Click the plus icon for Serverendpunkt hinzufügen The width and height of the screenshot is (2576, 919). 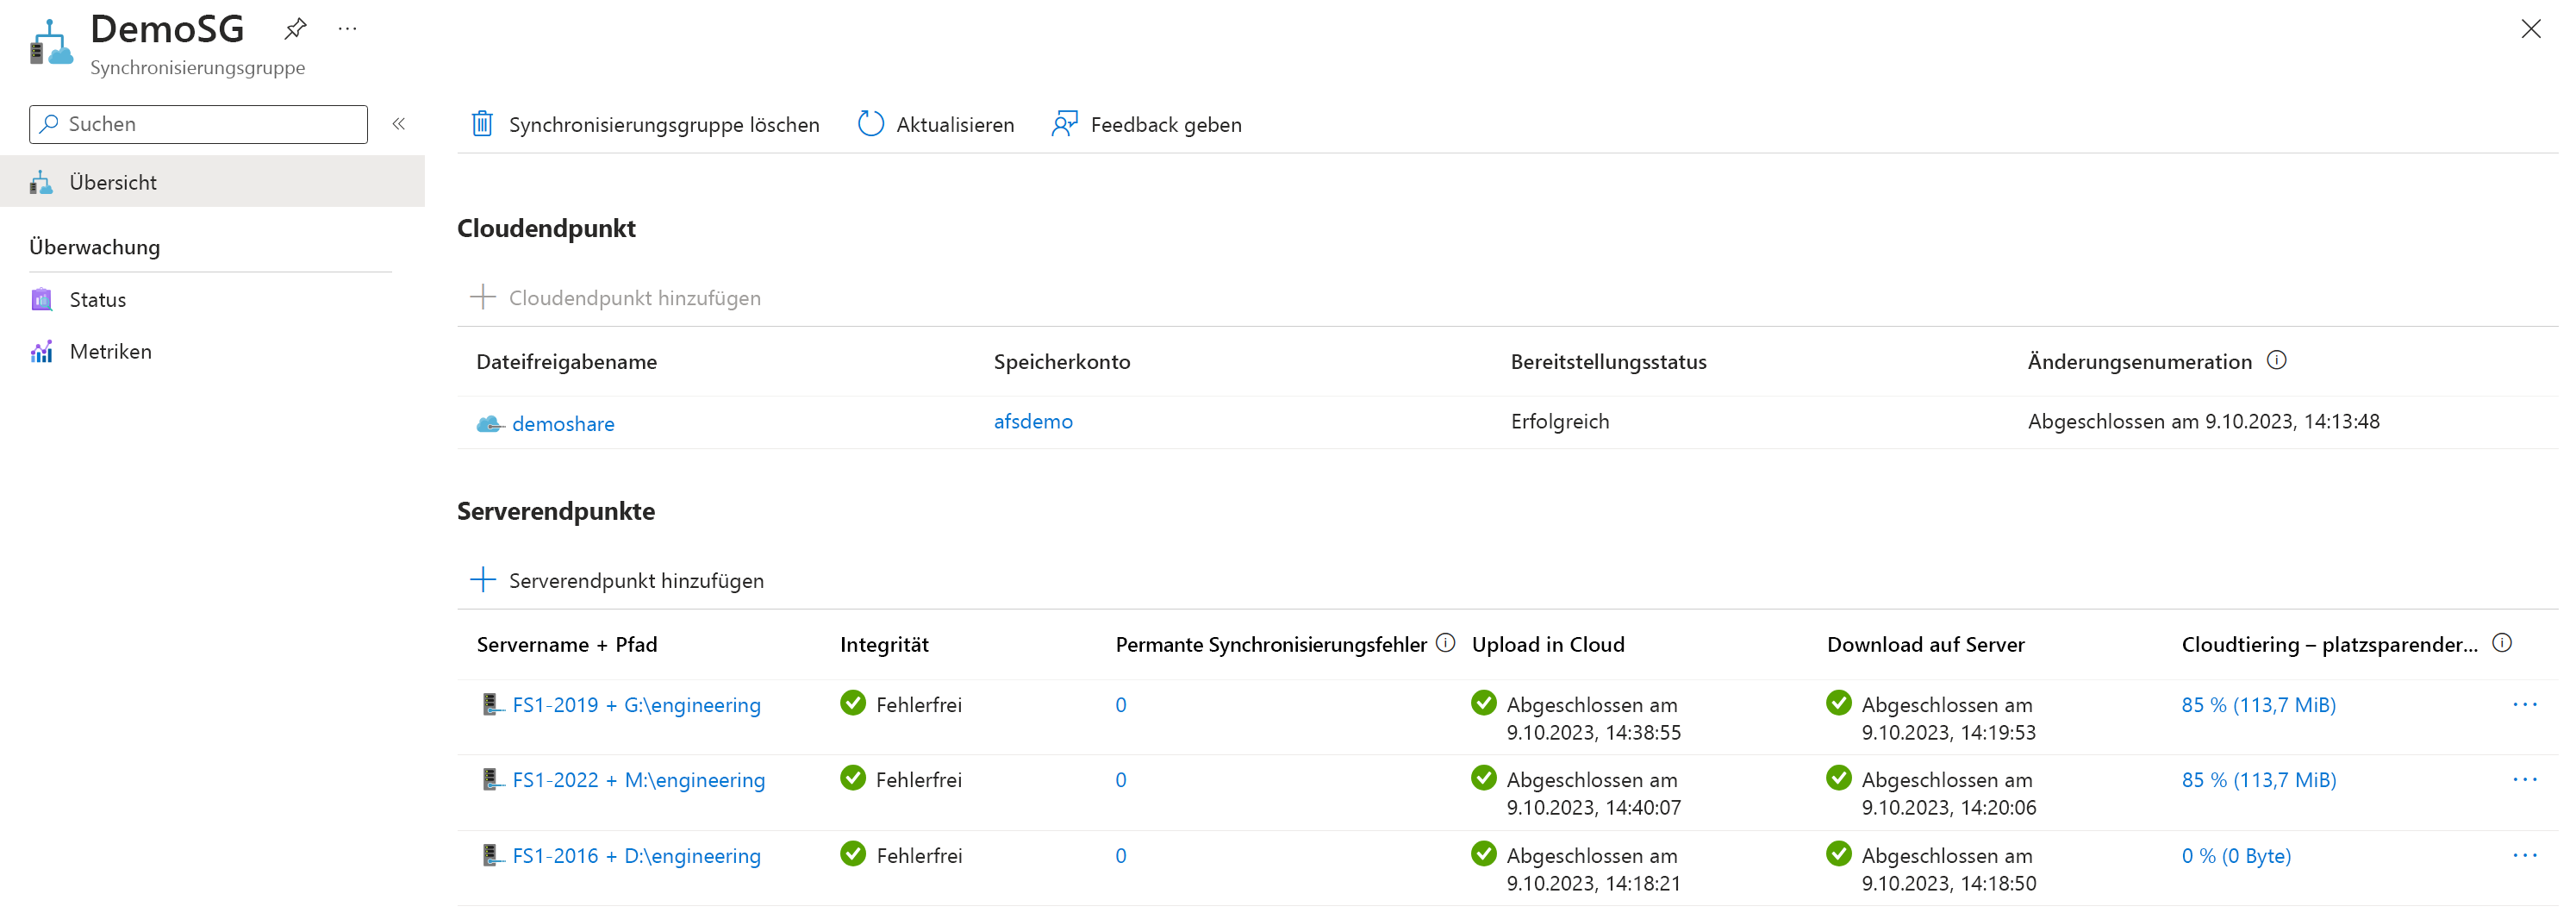pos(483,580)
